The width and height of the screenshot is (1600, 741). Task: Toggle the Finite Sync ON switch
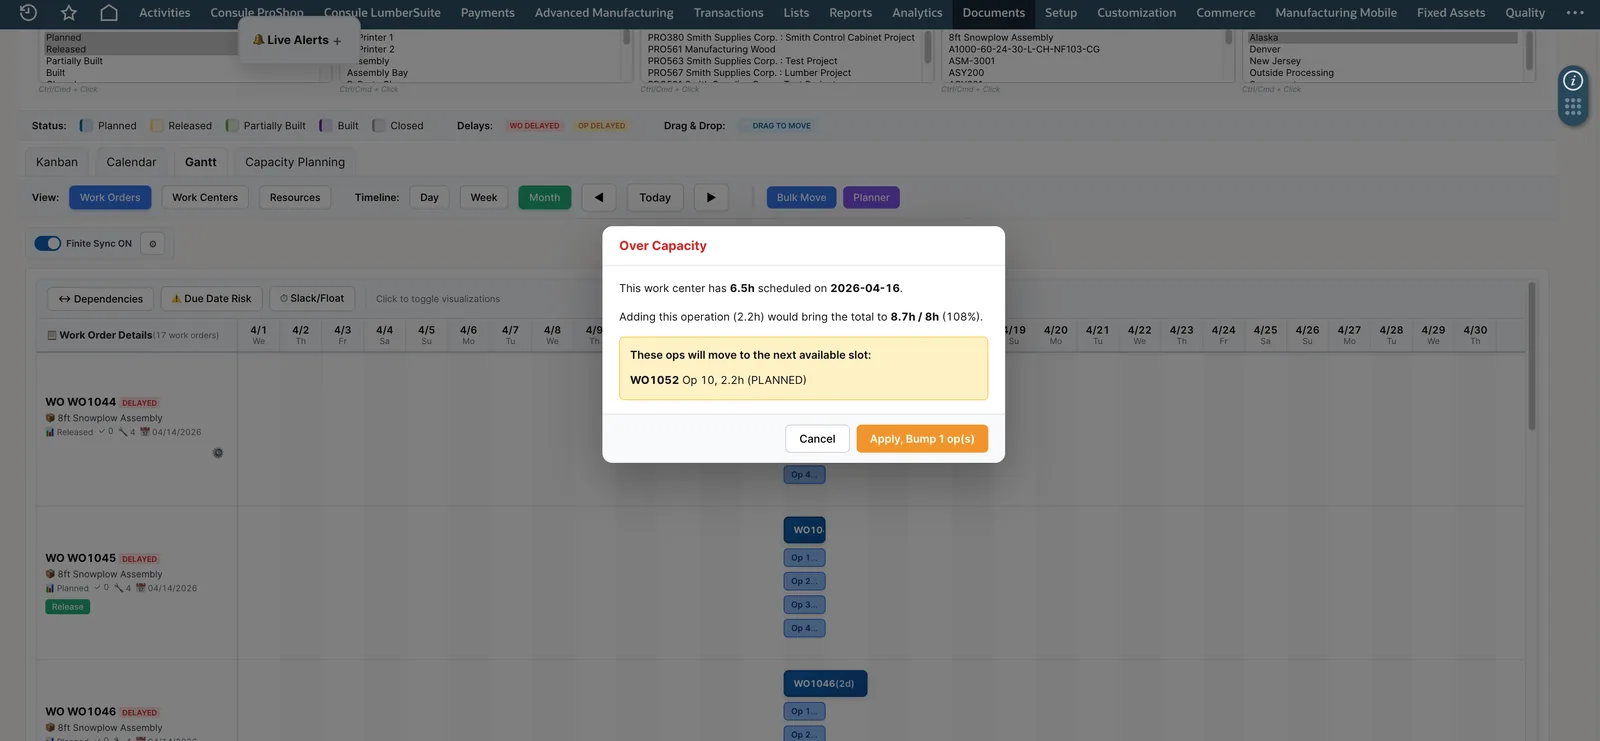coord(48,243)
